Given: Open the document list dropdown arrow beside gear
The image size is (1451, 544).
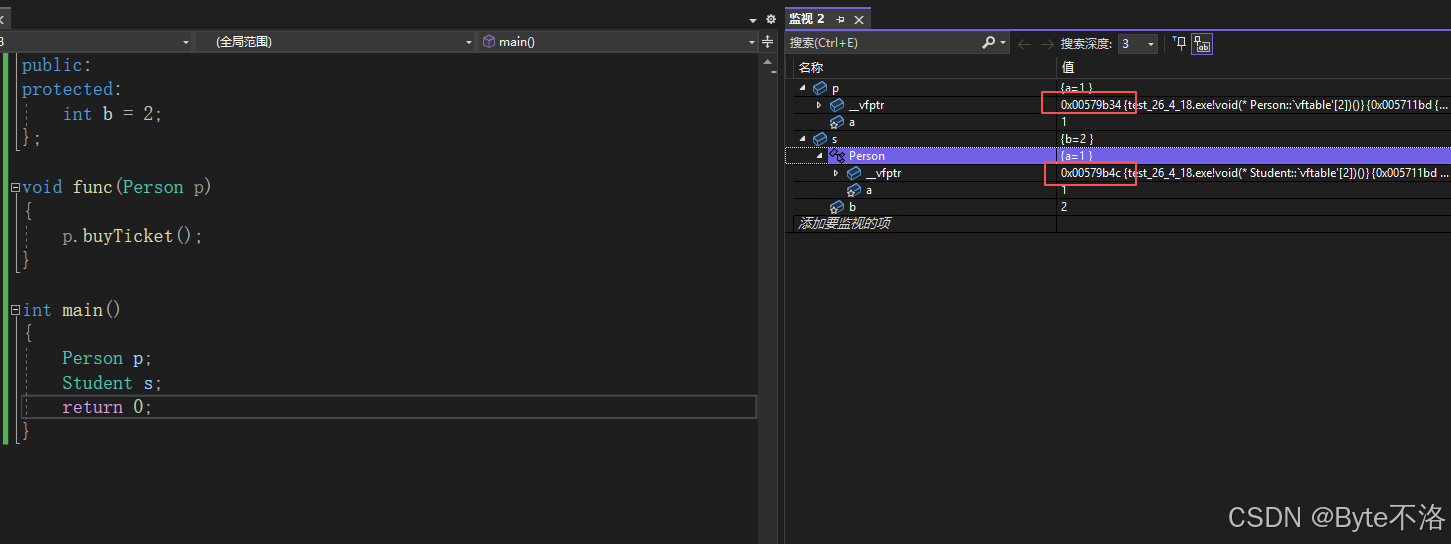Looking at the screenshot, I should point(753,19).
